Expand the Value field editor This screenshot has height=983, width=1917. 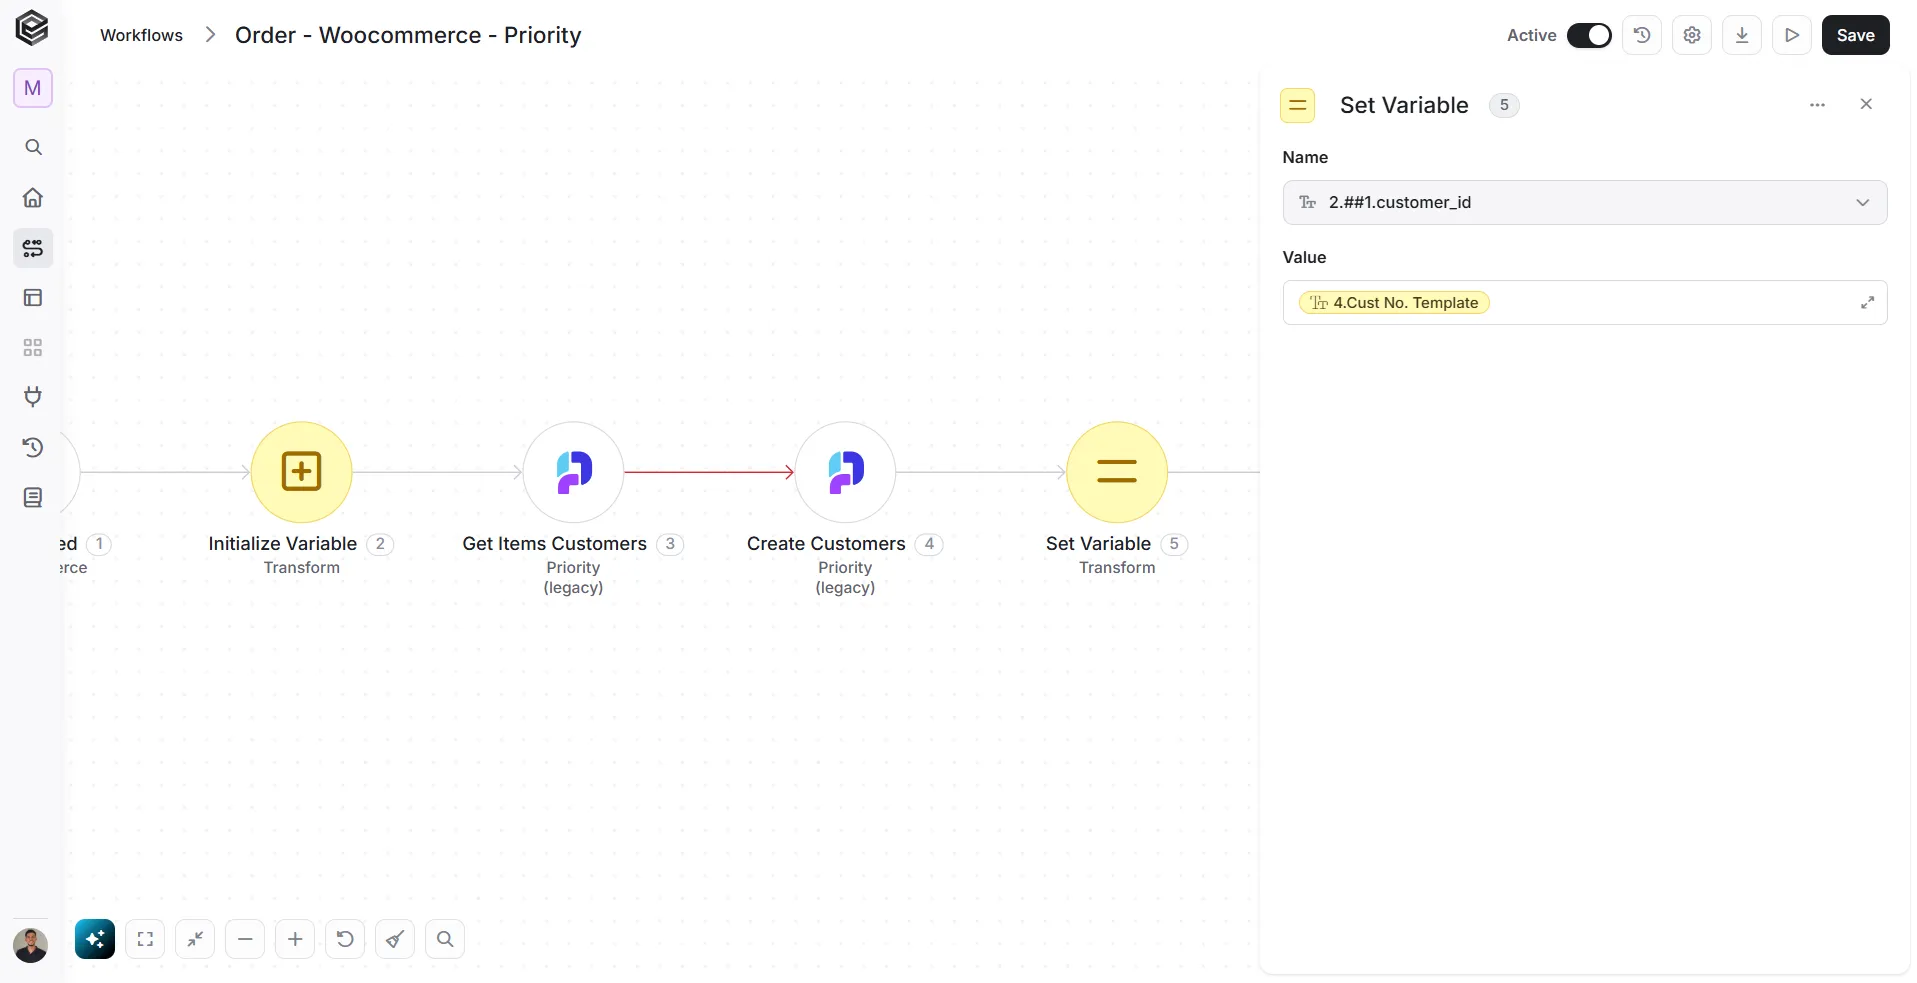[1867, 302]
